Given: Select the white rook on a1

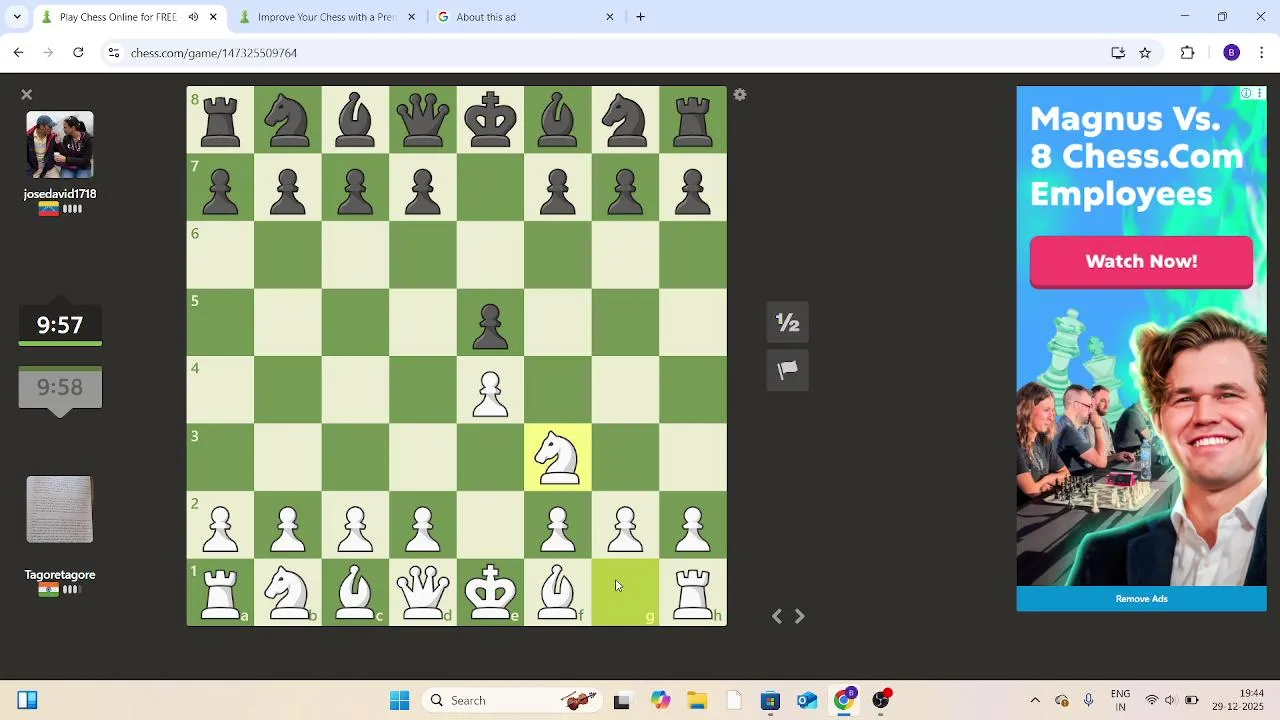Looking at the screenshot, I should pyautogui.click(x=220, y=592).
